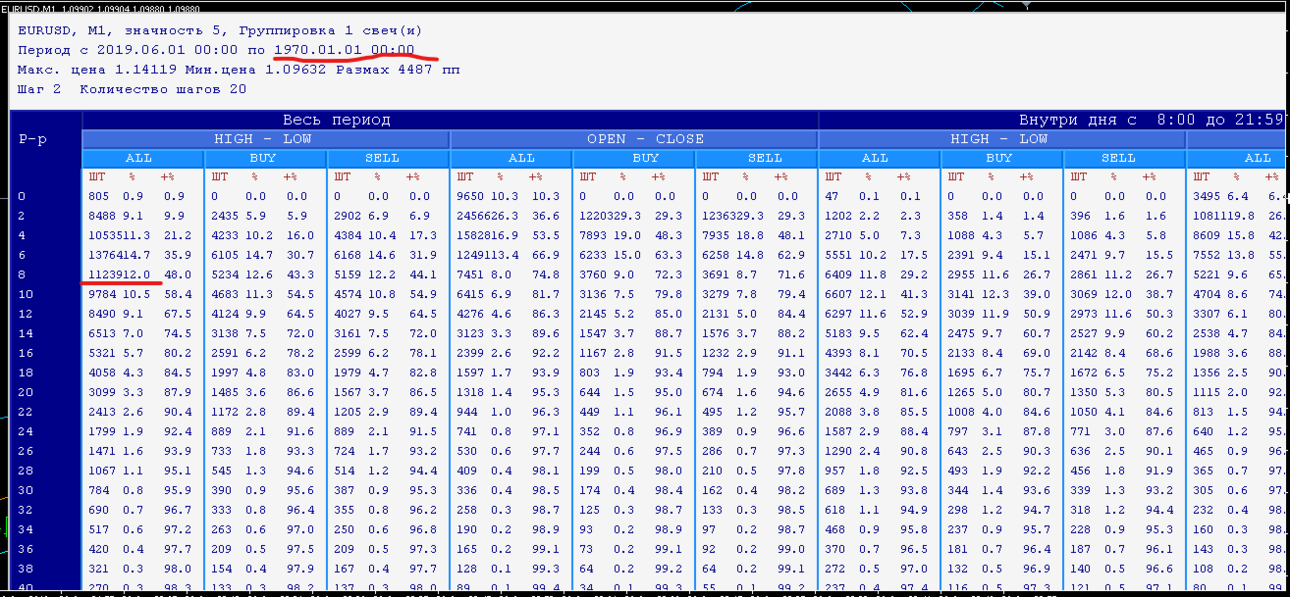Image resolution: width=1290 pixels, height=597 pixels.
Task: Click the value 7935 in row 4
Action: coord(716,236)
